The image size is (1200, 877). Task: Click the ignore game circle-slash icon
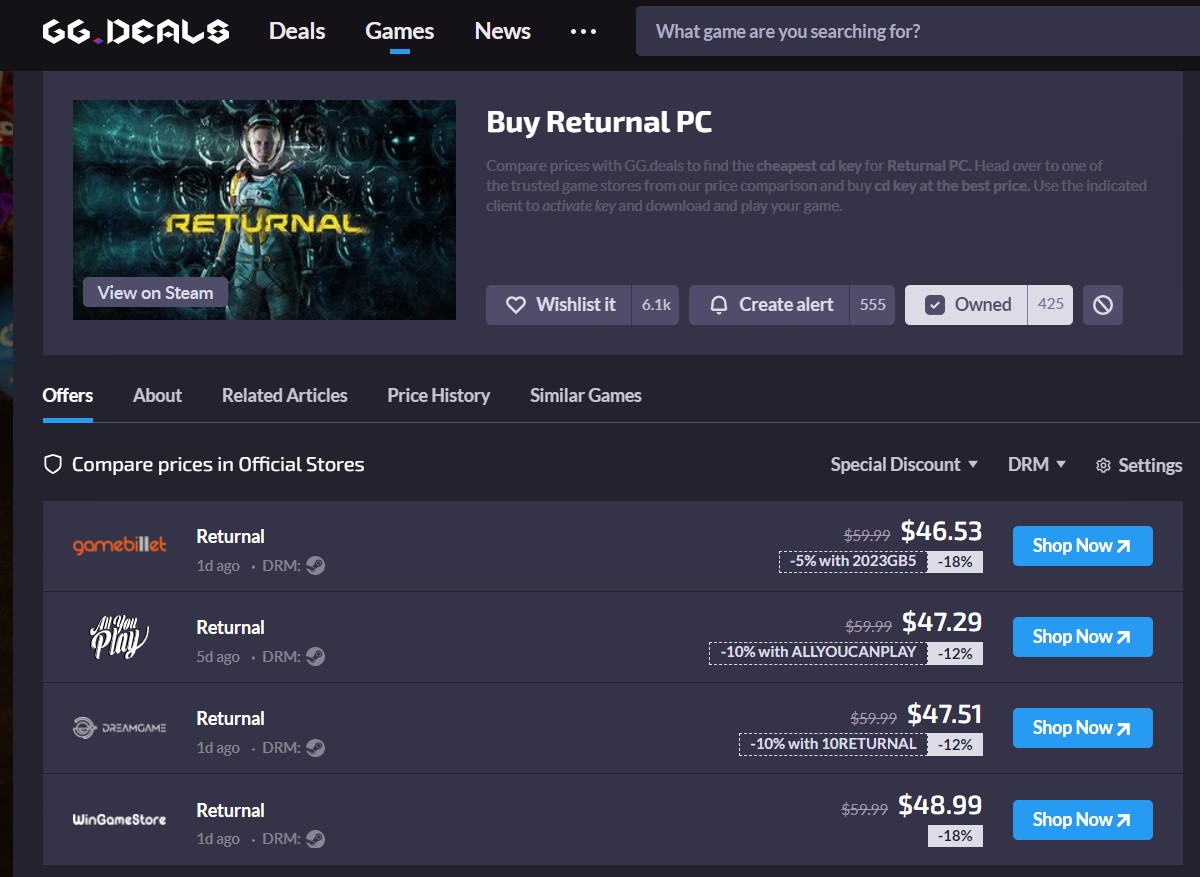[x=1103, y=305]
